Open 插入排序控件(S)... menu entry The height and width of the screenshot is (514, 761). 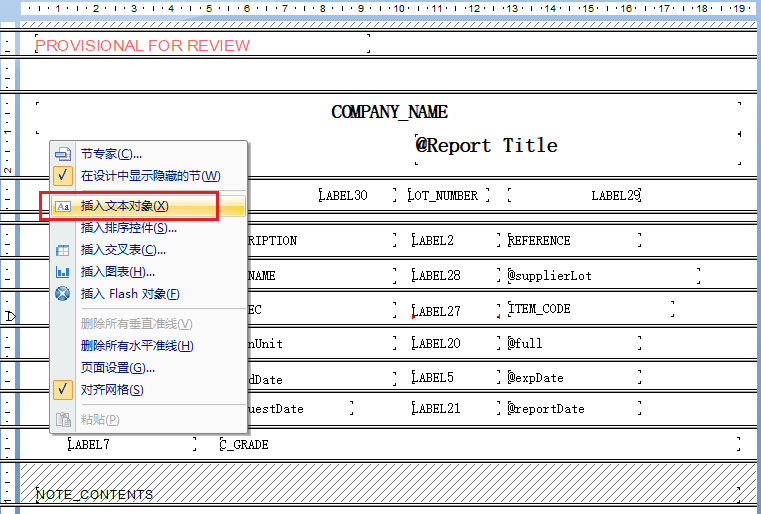tap(128, 228)
